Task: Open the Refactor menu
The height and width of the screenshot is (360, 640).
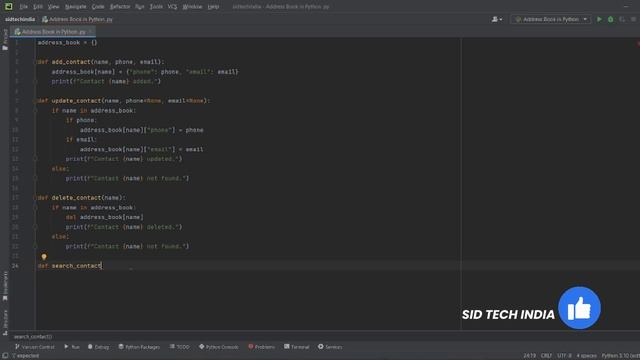Action: coord(120,7)
